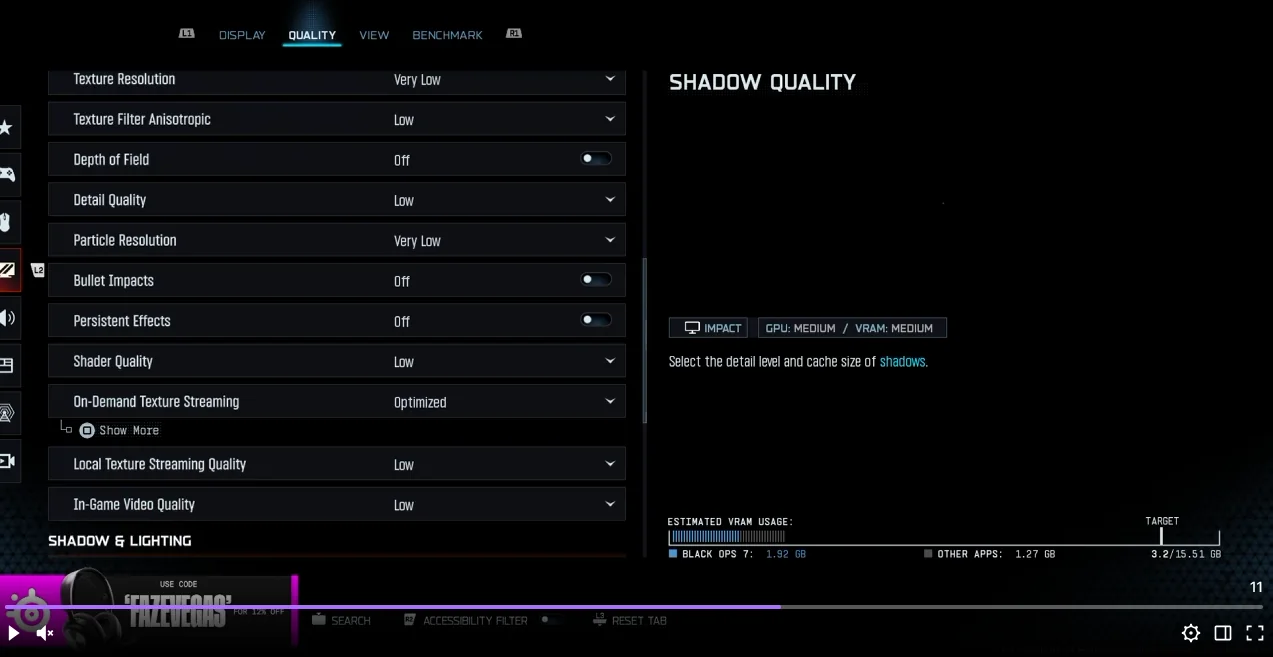Toggle Persistent Effects switch
The height and width of the screenshot is (657, 1273).
597,320
